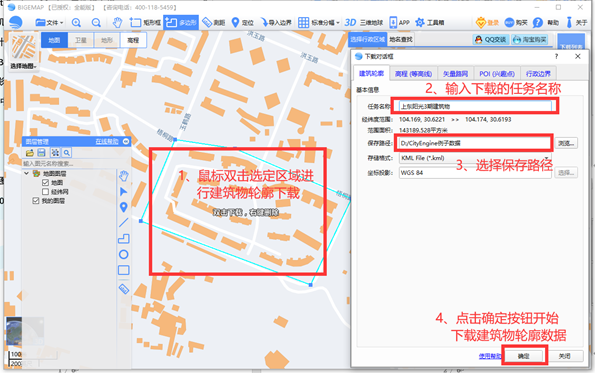Click the 确定 confirm button
Image resolution: width=595 pixels, height=373 pixels.
pos(524,356)
